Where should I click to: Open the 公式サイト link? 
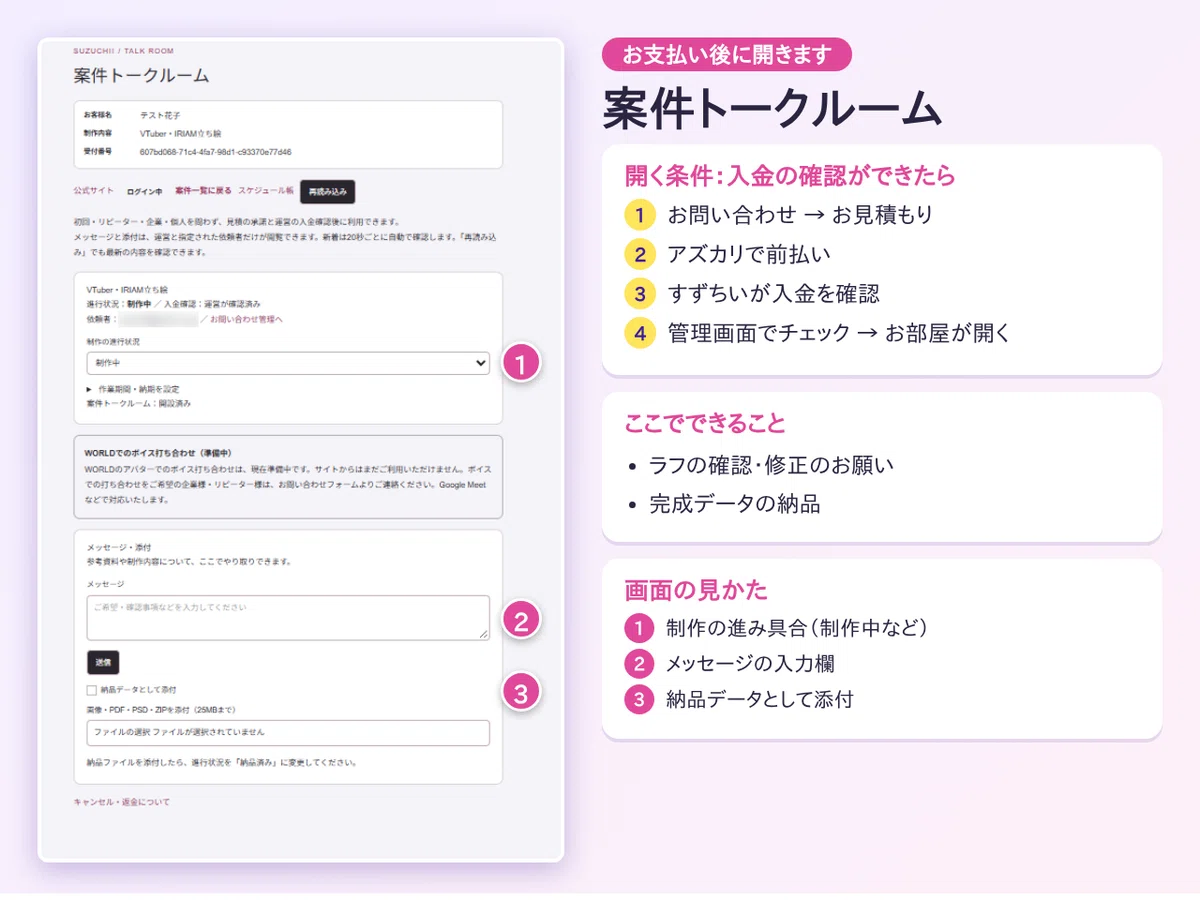93,190
